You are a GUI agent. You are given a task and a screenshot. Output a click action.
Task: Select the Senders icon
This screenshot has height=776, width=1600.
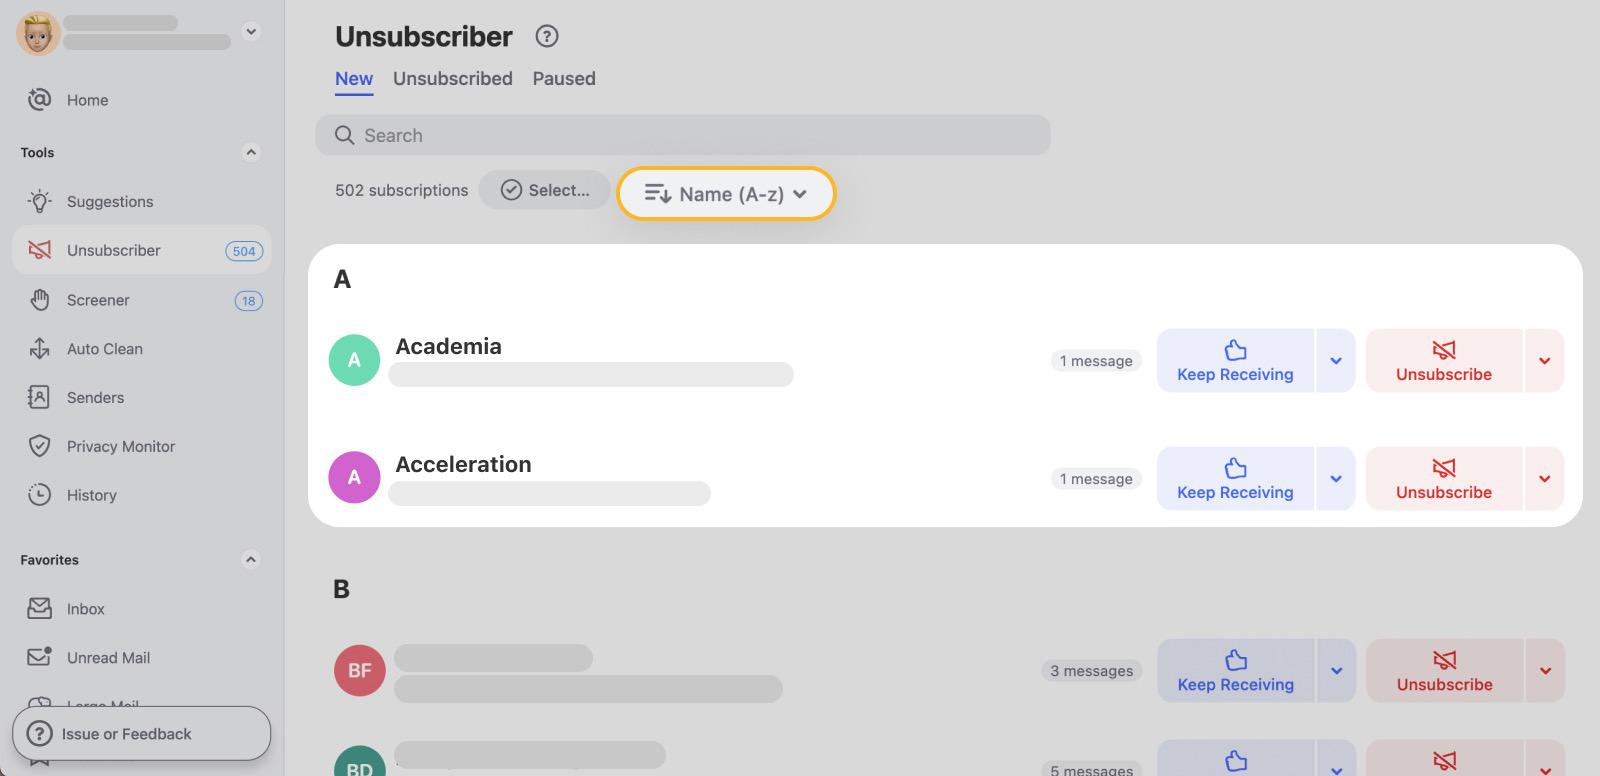click(x=38, y=397)
